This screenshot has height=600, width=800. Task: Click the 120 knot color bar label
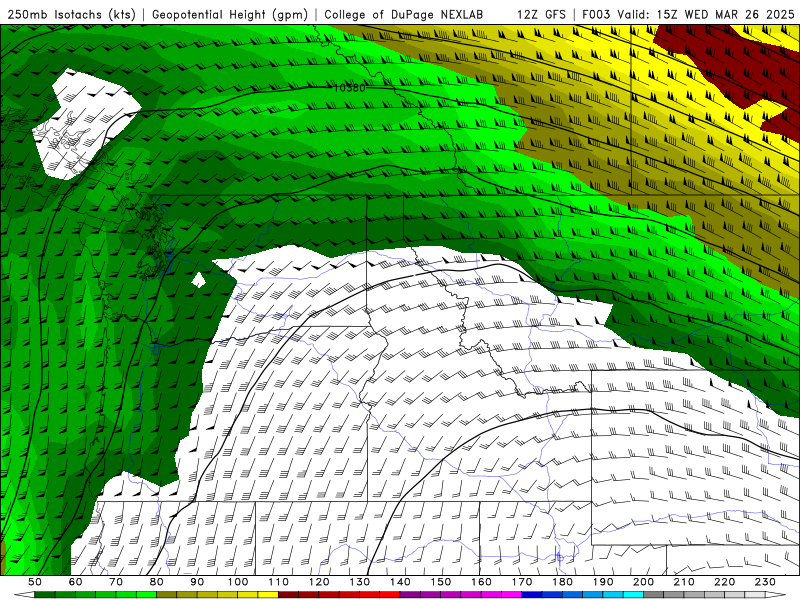point(319,582)
